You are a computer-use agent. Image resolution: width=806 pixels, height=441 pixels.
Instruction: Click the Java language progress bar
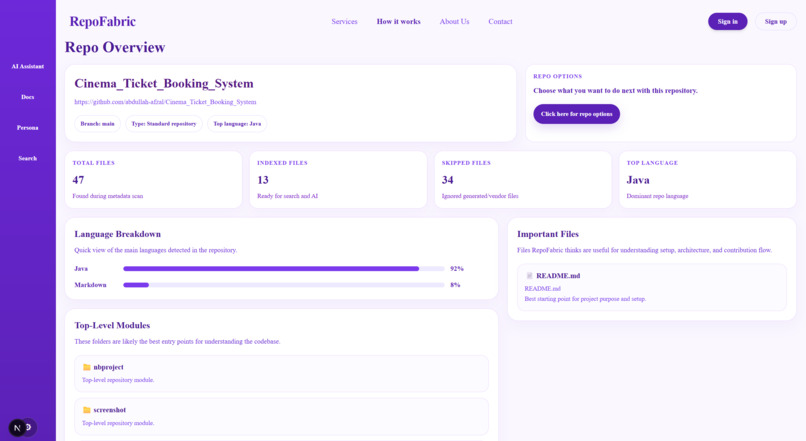284,269
